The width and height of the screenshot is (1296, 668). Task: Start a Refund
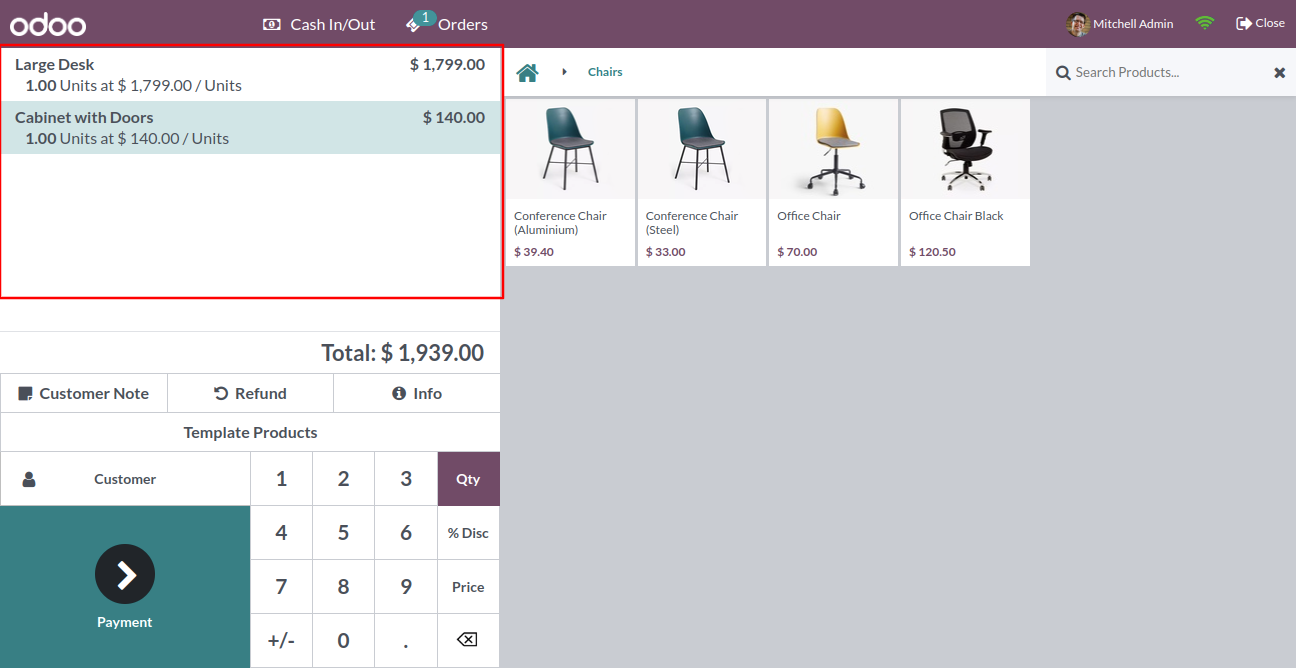click(x=250, y=393)
